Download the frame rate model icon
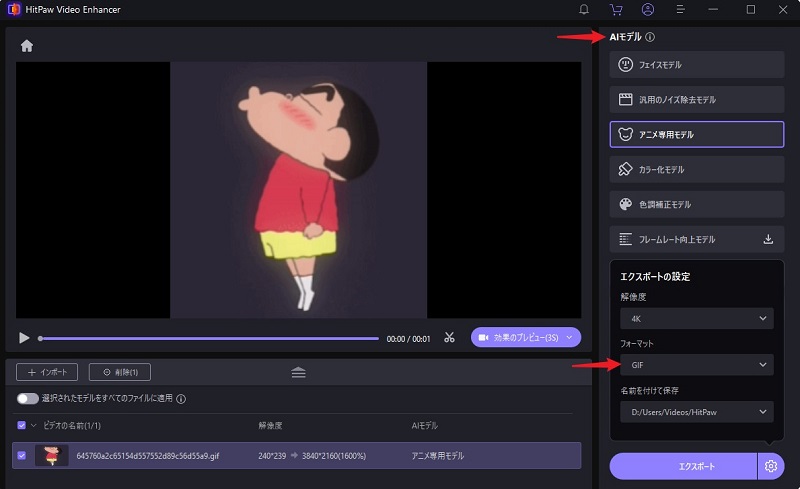The width and height of the screenshot is (800, 489). (768, 239)
